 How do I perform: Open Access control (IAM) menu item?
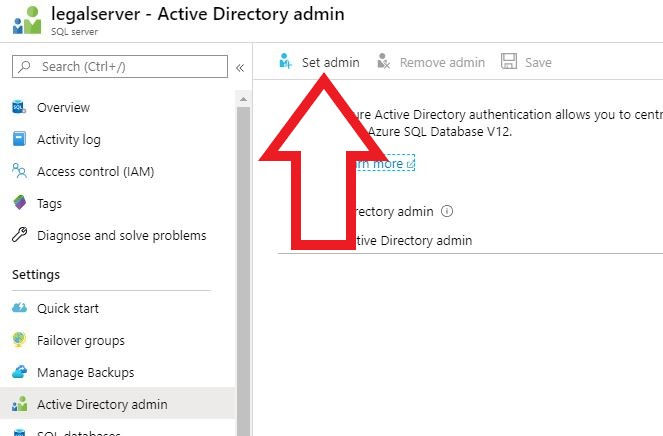tap(118, 171)
